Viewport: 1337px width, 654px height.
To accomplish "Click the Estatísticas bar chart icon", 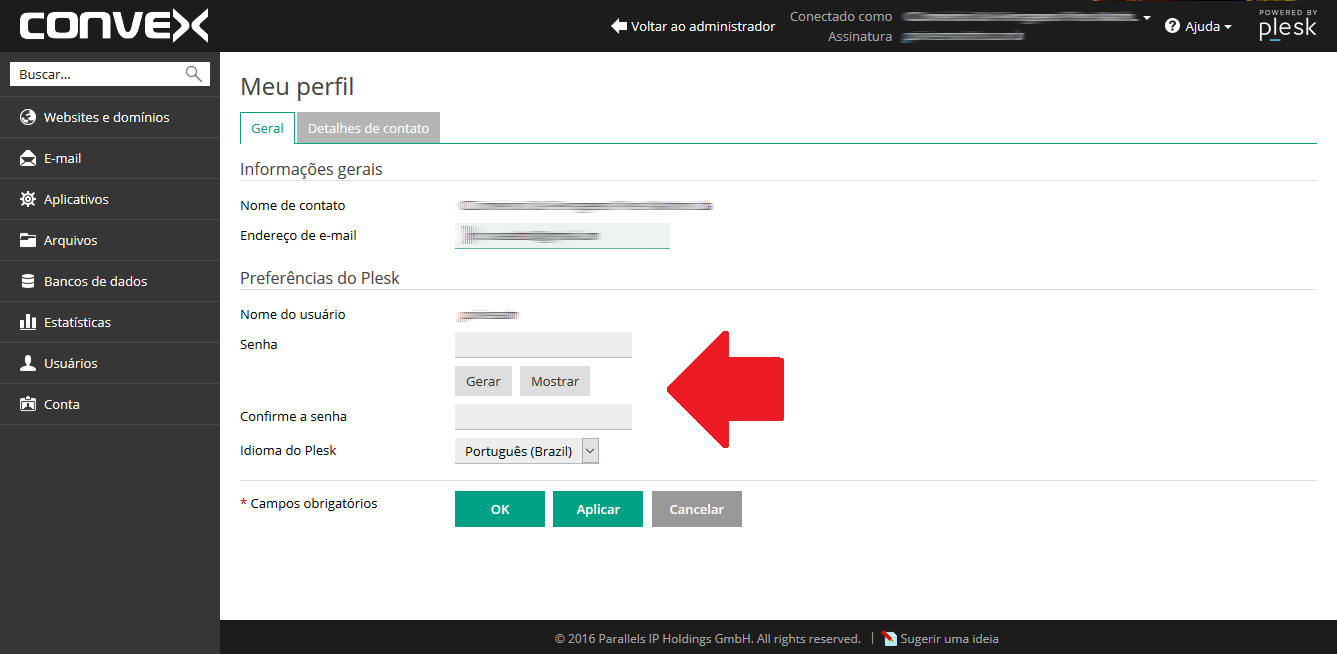I will pyautogui.click(x=28, y=322).
